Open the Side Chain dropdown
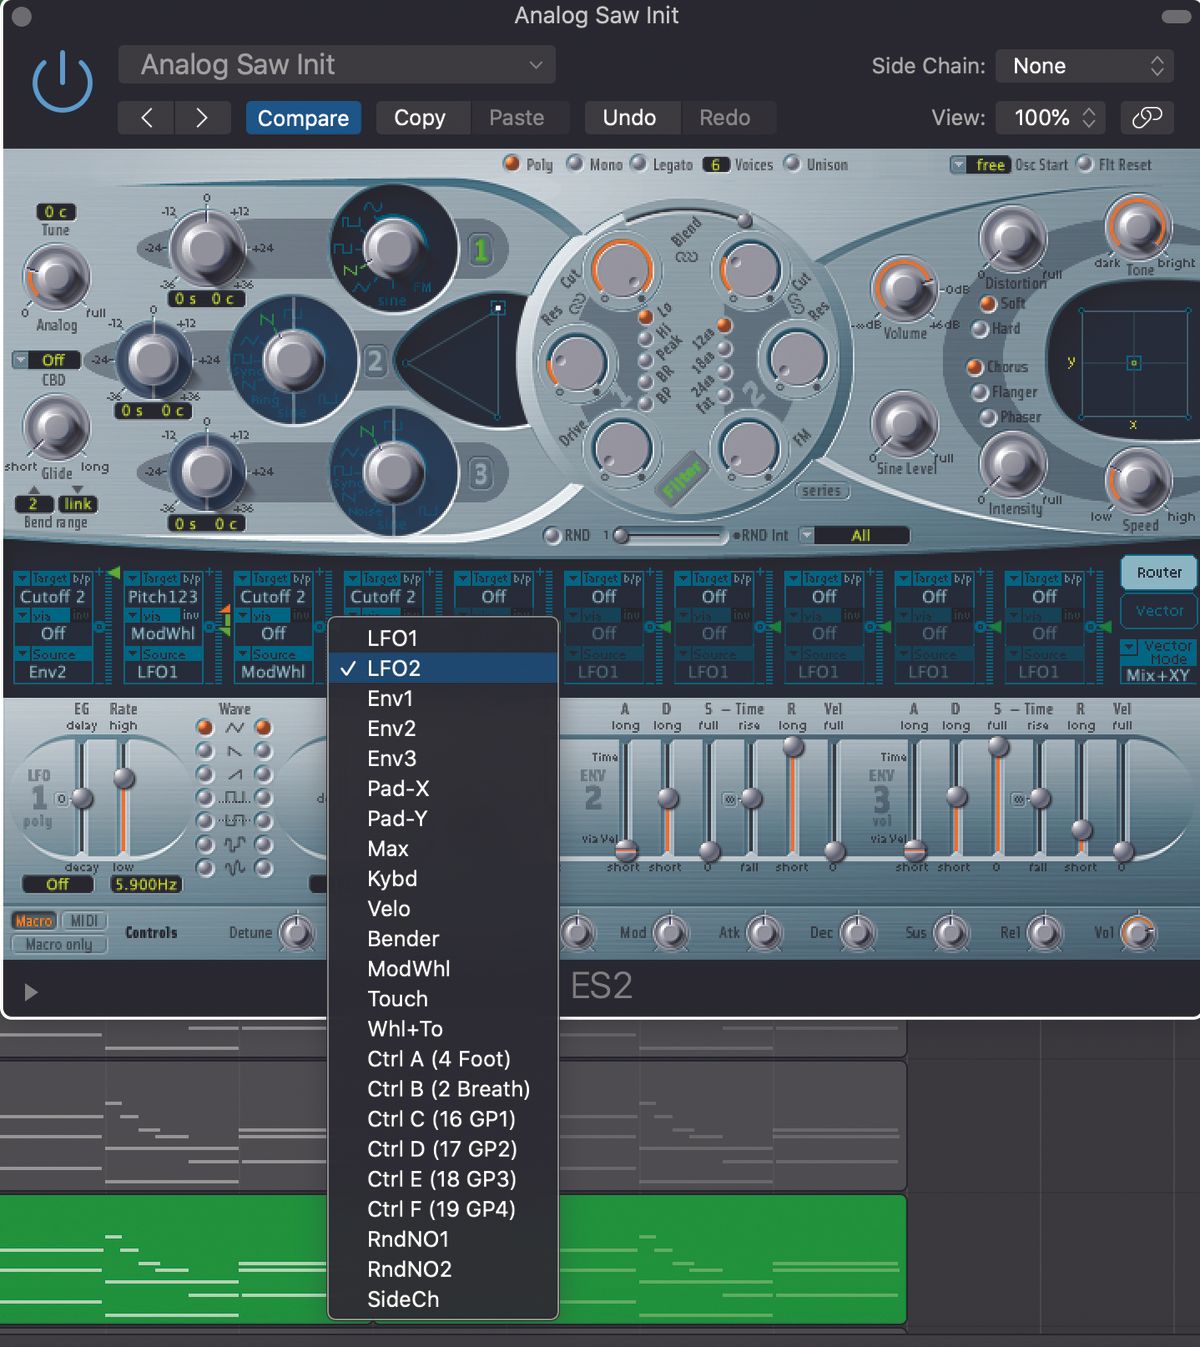Screen dimensions: 1200x1347 (1085, 66)
